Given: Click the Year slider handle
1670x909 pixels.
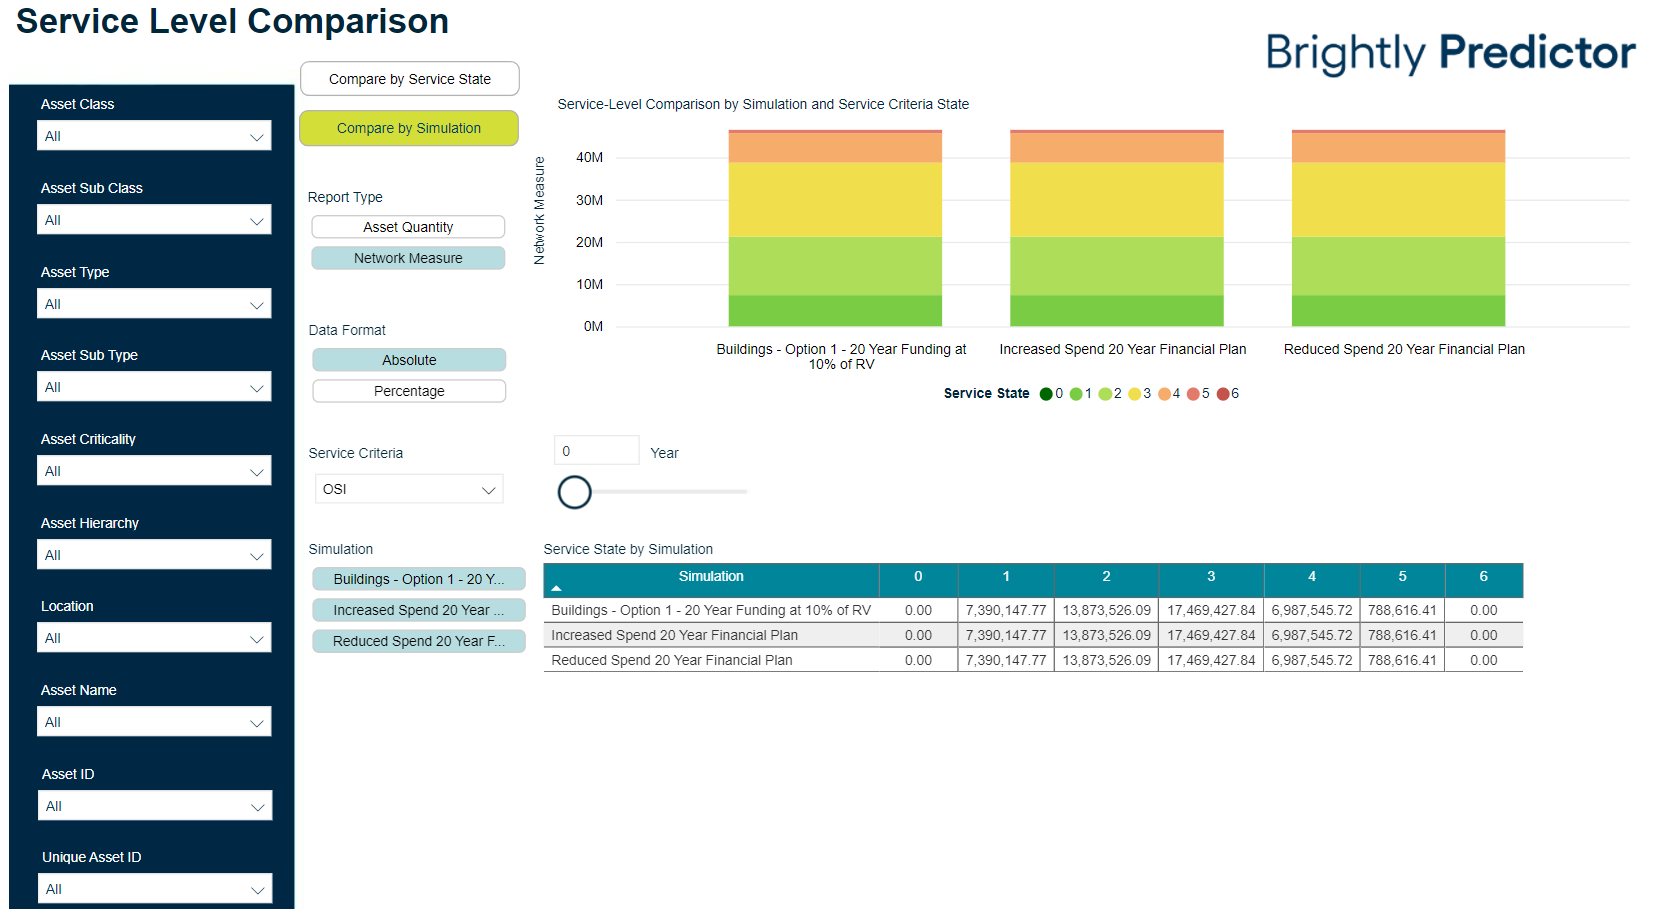Looking at the screenshot, I should pyautogui.click(x=575, y=492).
